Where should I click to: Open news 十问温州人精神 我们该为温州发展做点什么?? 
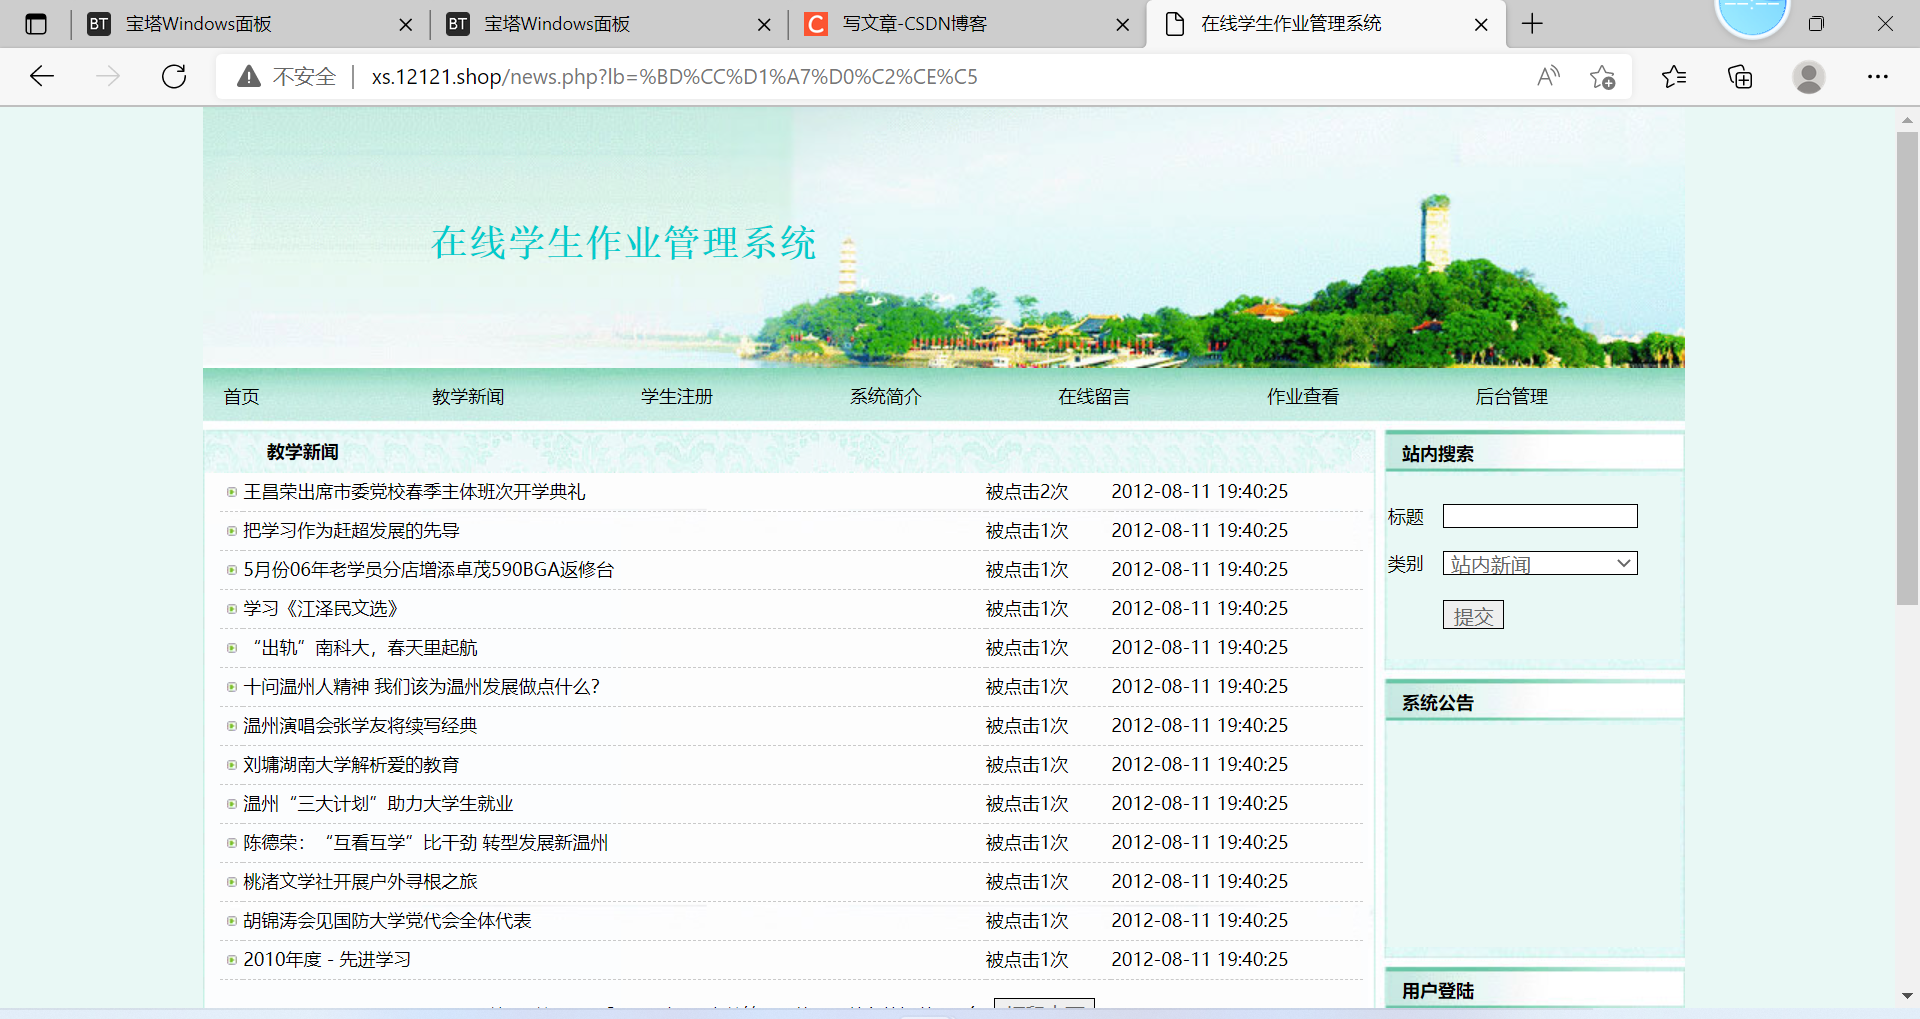421,687
